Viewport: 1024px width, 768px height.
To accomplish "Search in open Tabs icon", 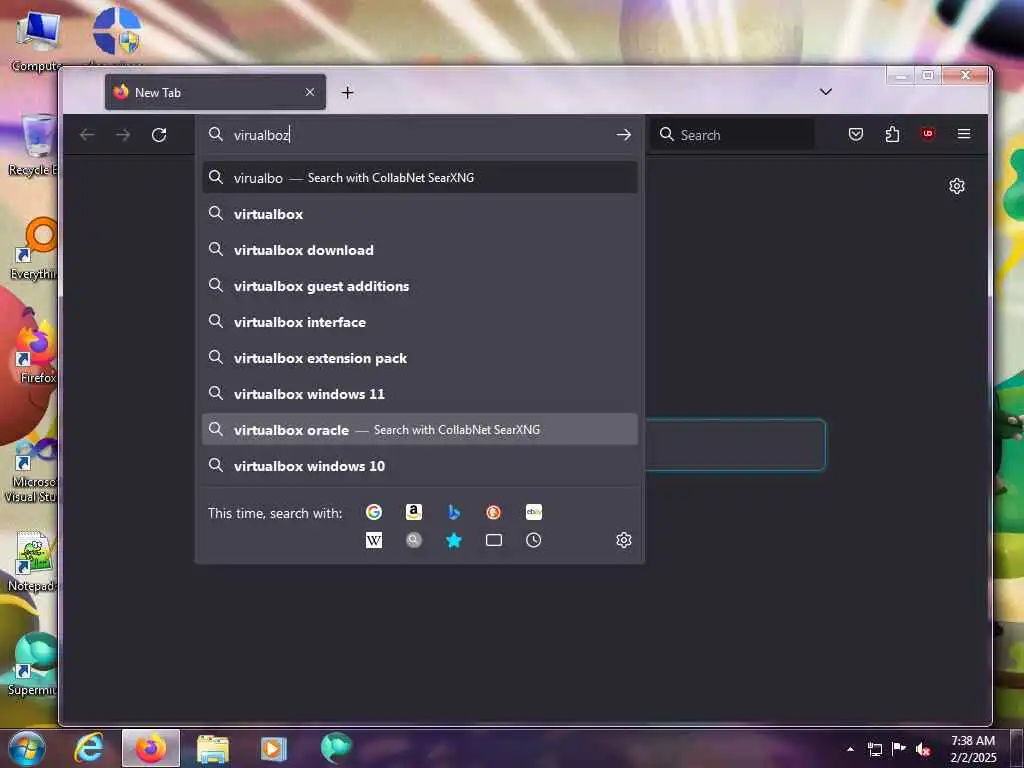I will [494, 540].
